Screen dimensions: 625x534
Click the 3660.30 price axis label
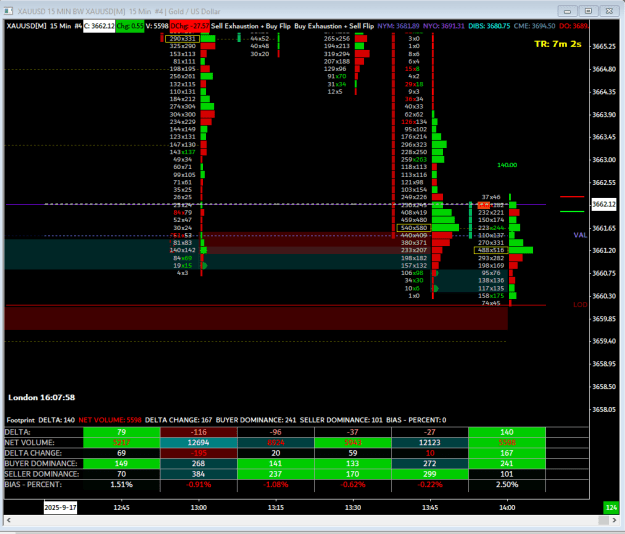[x=604, y=296]
